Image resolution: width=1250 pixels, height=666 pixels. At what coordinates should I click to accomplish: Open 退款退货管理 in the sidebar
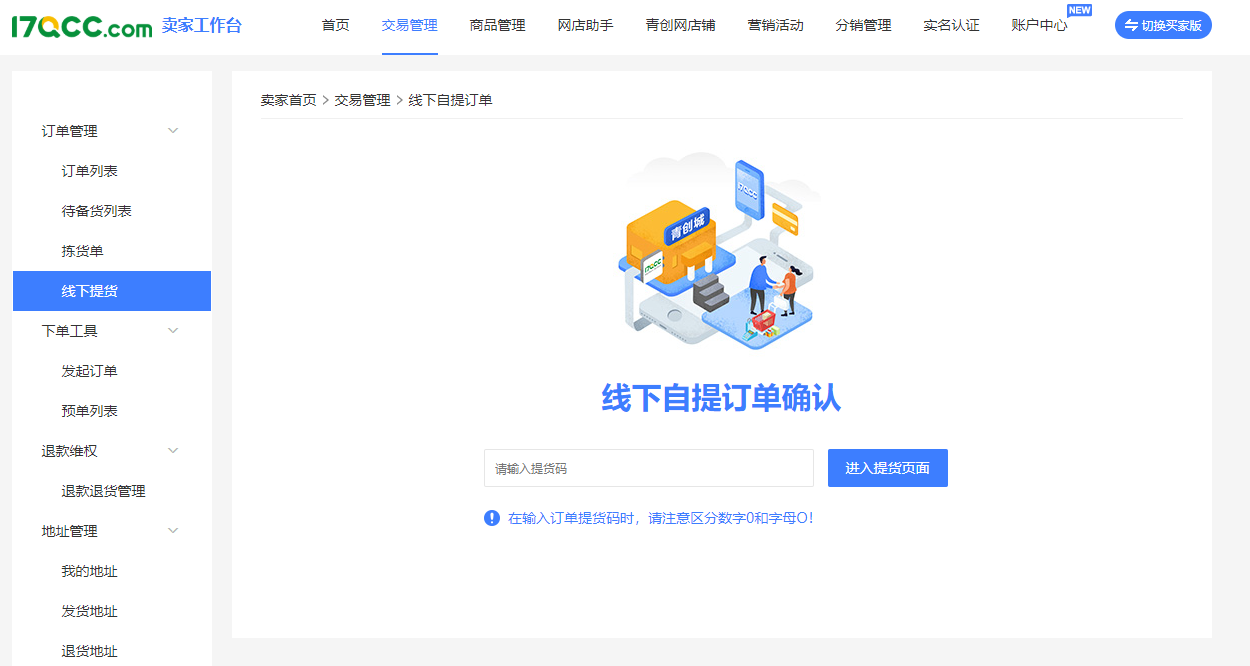pyautogui.click(x=104, y=491)
